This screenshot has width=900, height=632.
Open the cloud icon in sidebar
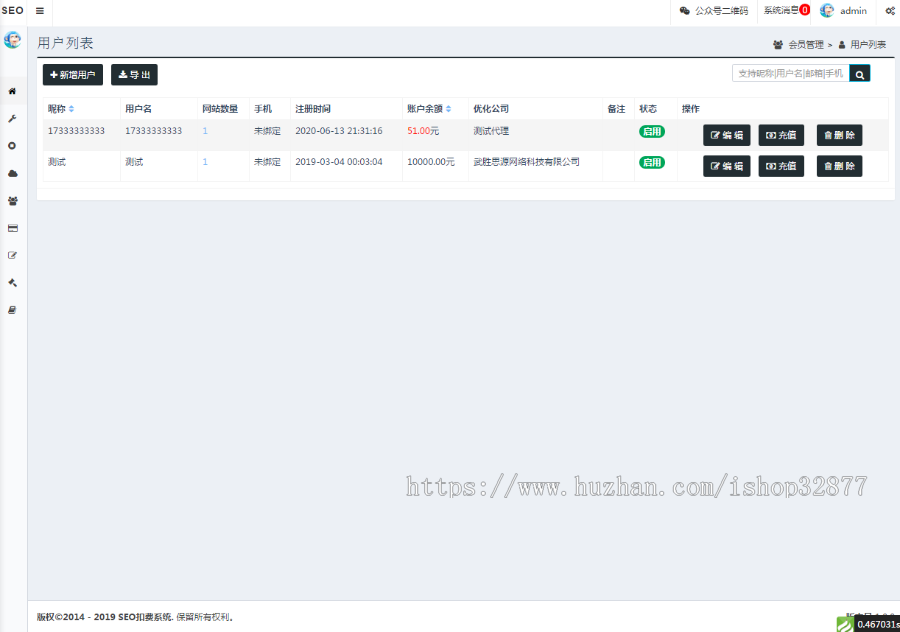(13, 173)
